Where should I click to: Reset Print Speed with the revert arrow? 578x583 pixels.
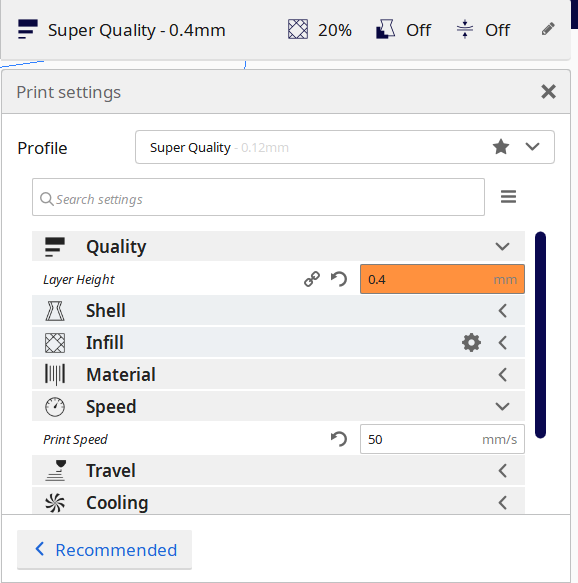[339, 439]
